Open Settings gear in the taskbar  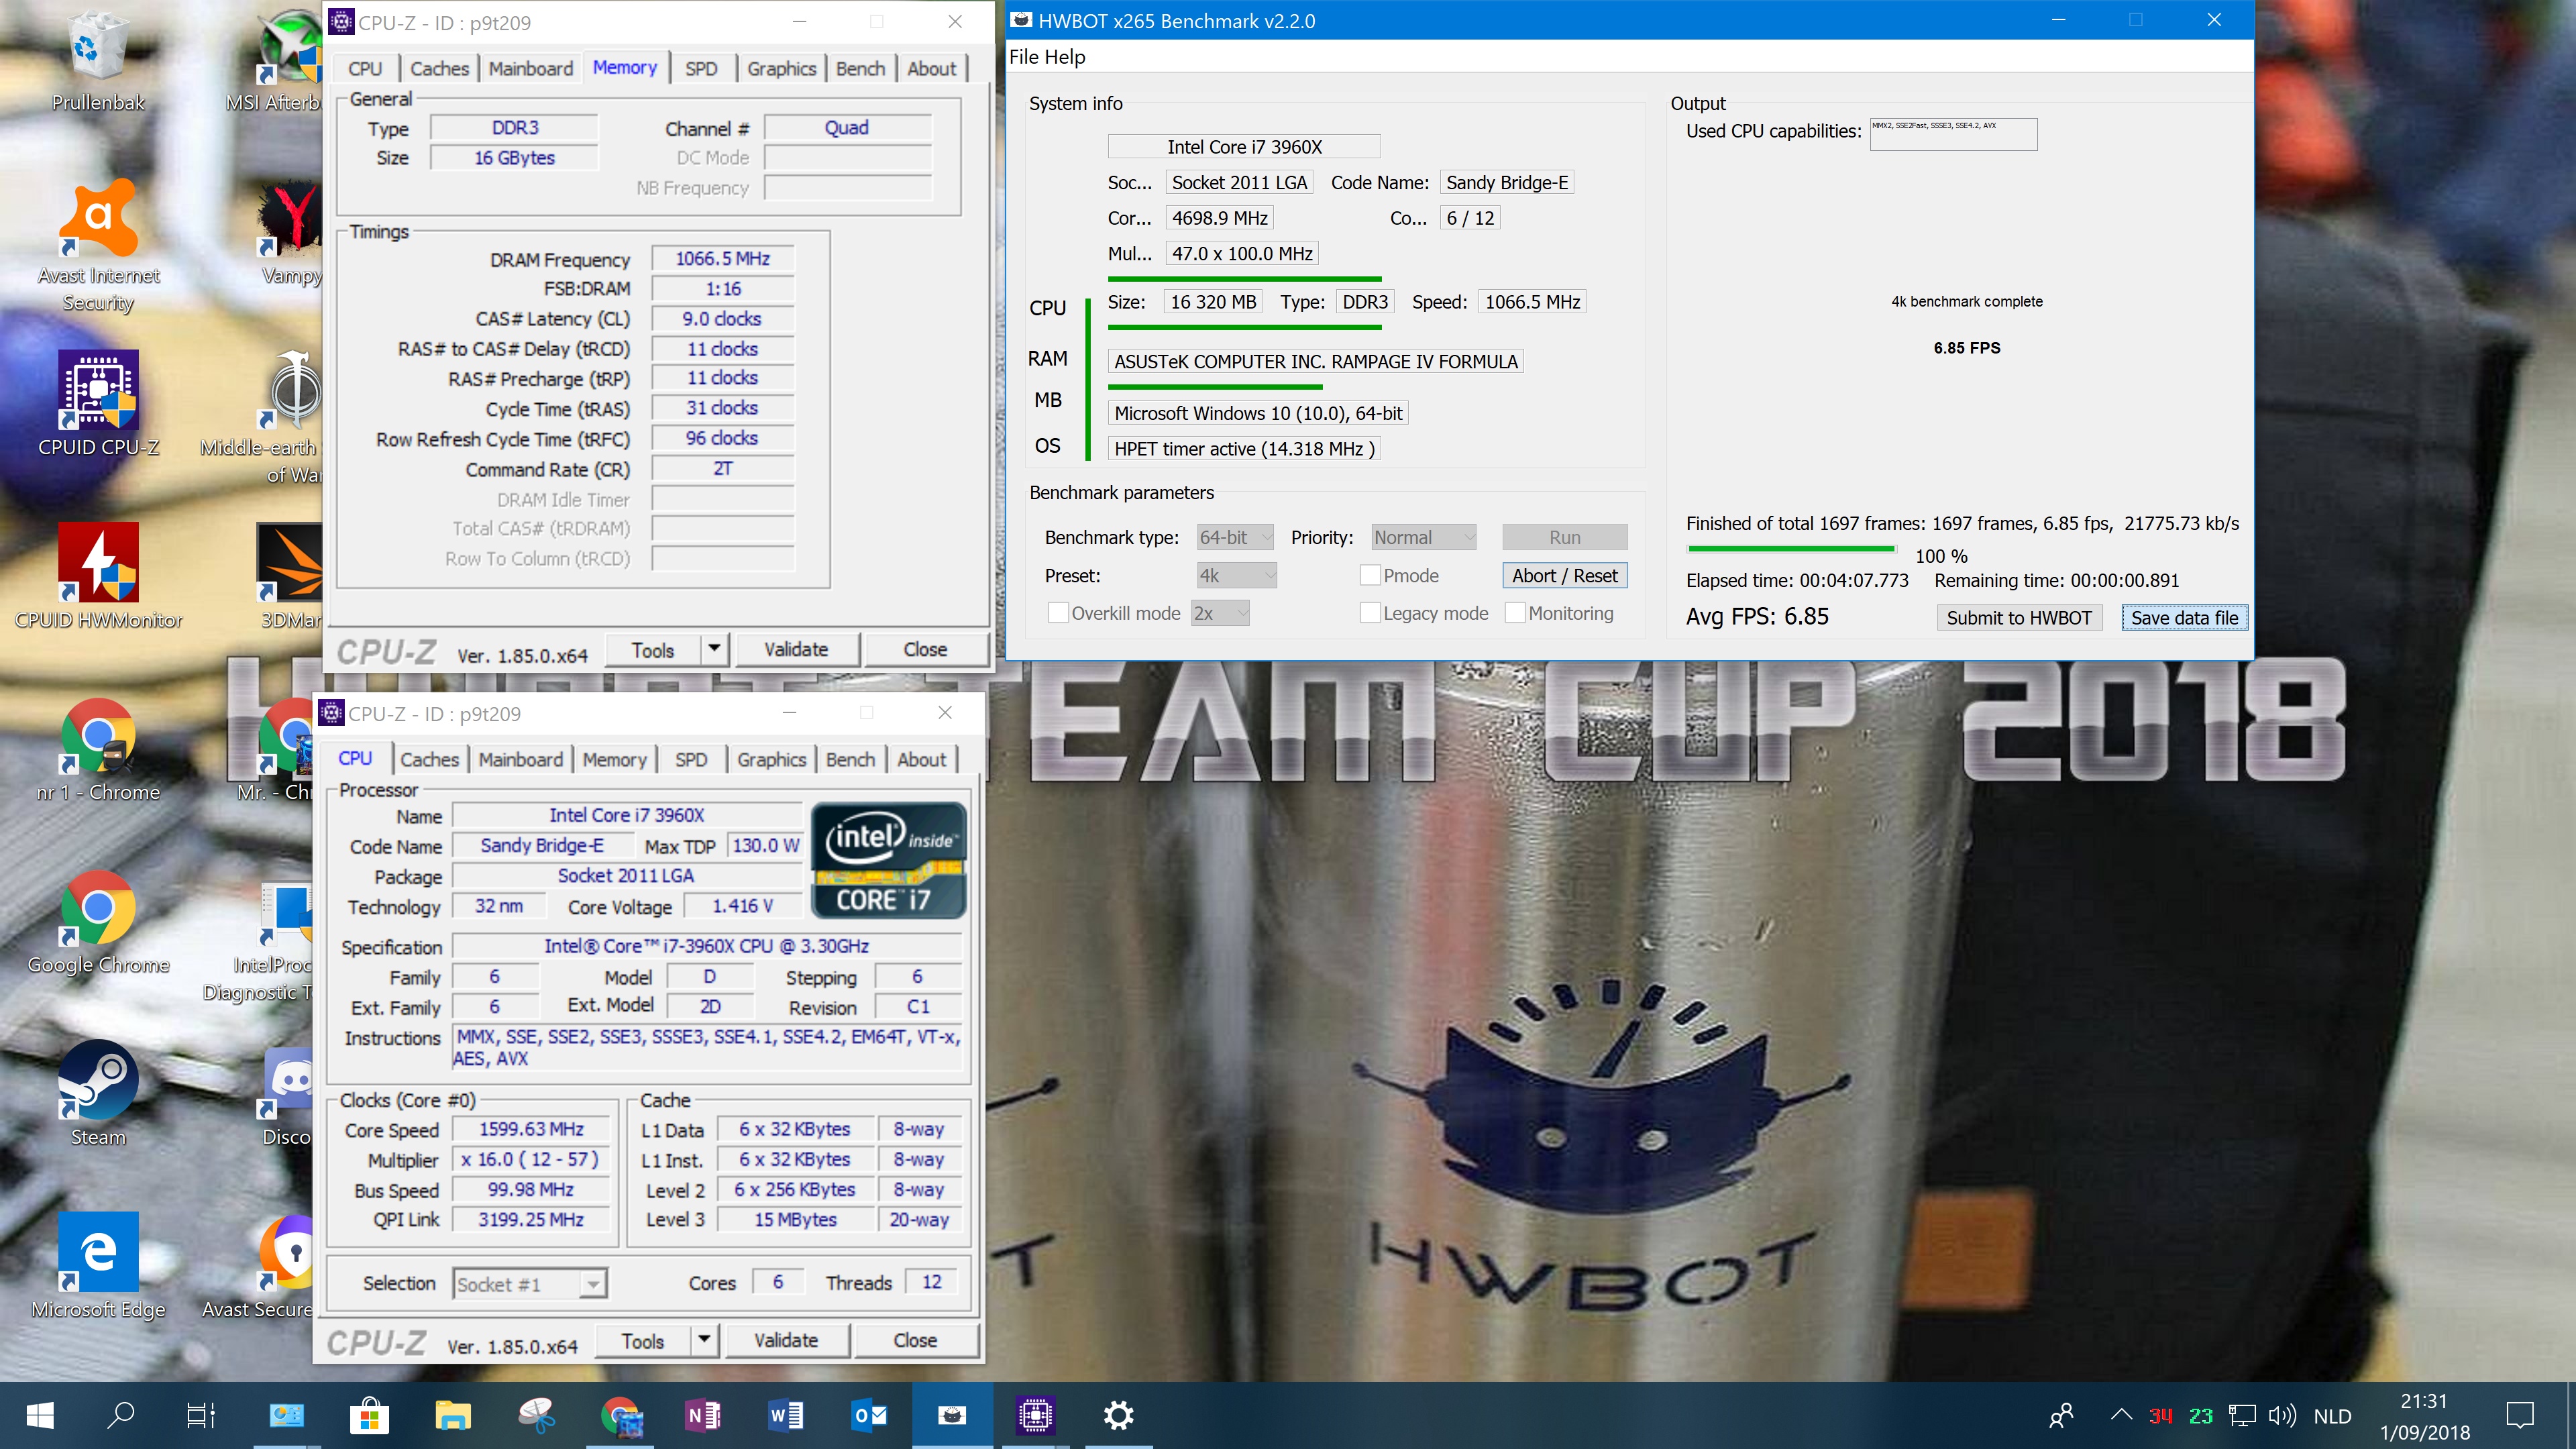click(1118, 1416)
